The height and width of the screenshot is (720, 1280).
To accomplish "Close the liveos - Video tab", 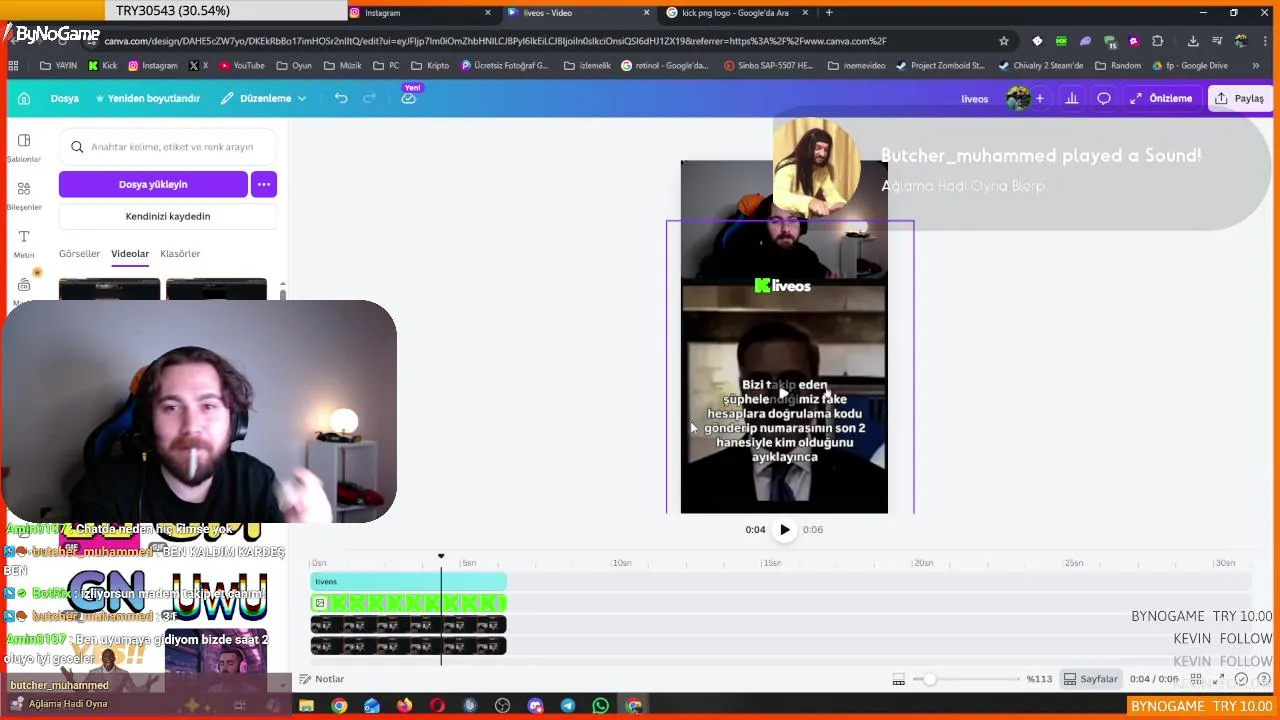I will [646, 13].
